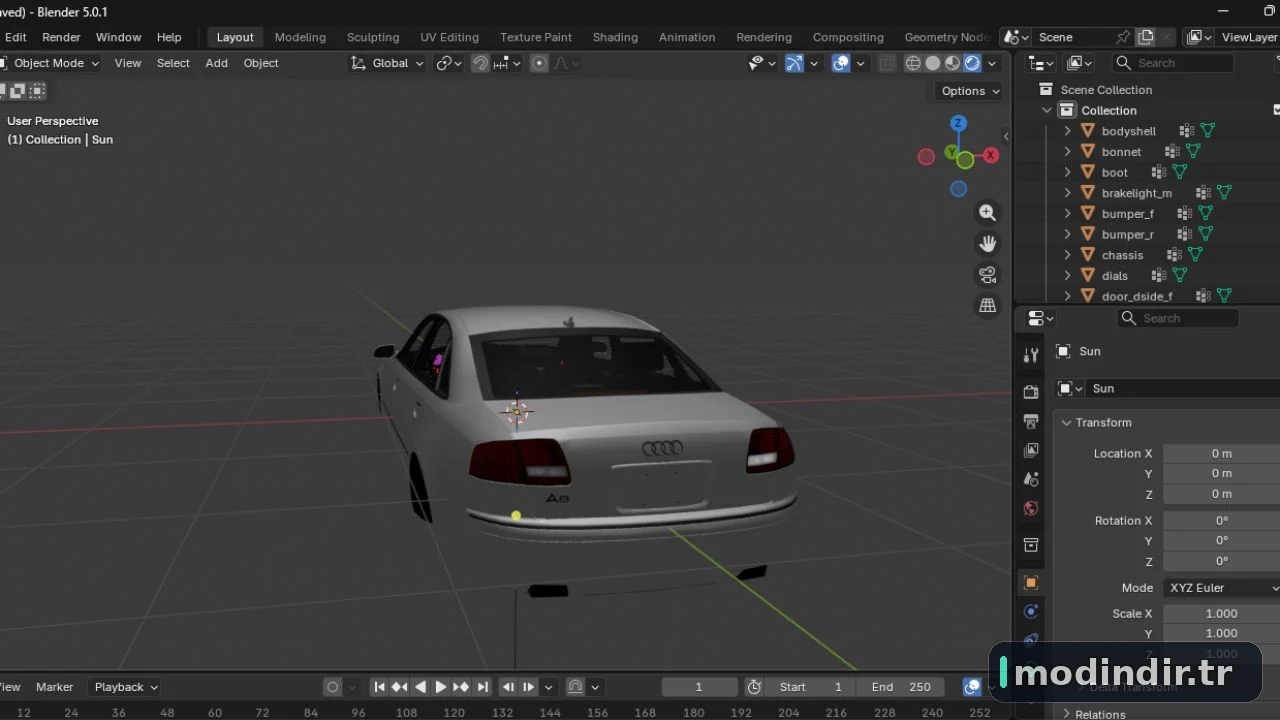This screenshot has width=1280, height=720.
Task: Open the Playback dropdown in timeline
Action: tap(126, 687)
